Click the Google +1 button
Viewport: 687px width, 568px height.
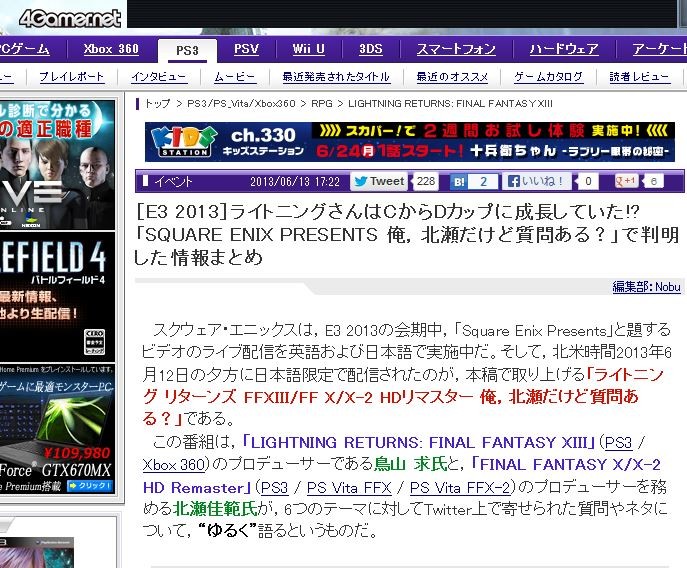(626, 181)
